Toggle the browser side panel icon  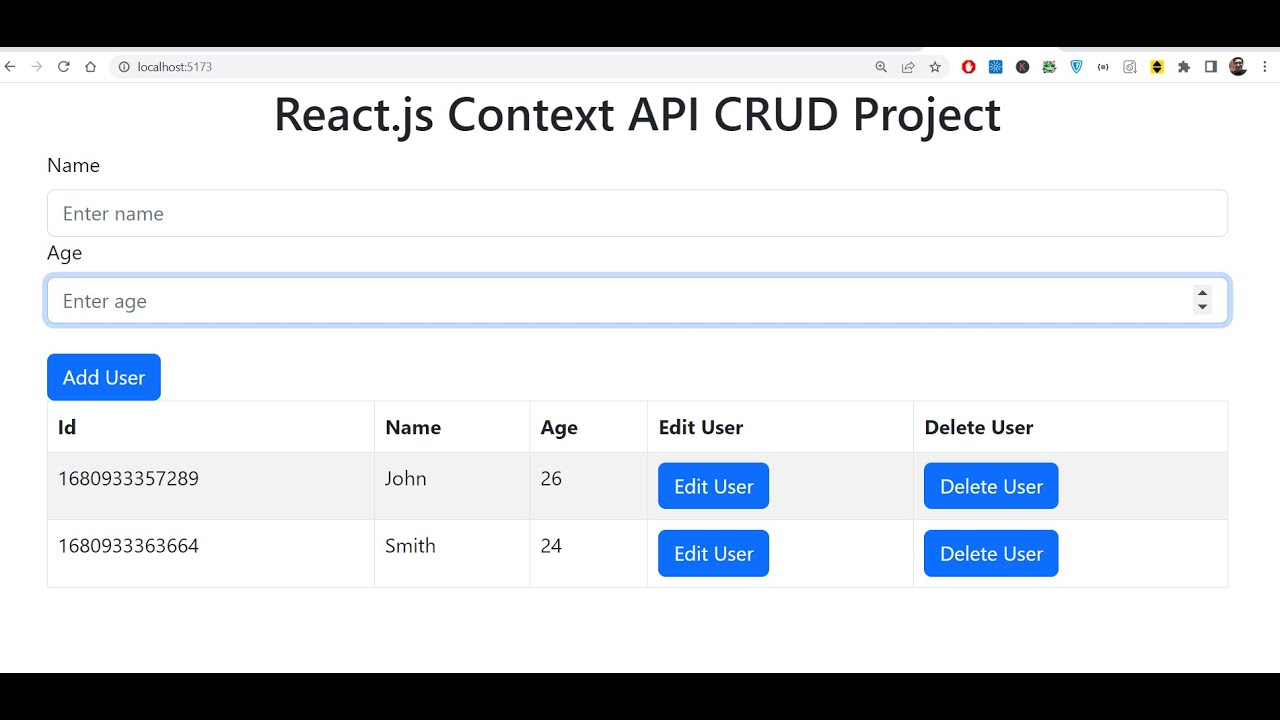coord(1210,67)
